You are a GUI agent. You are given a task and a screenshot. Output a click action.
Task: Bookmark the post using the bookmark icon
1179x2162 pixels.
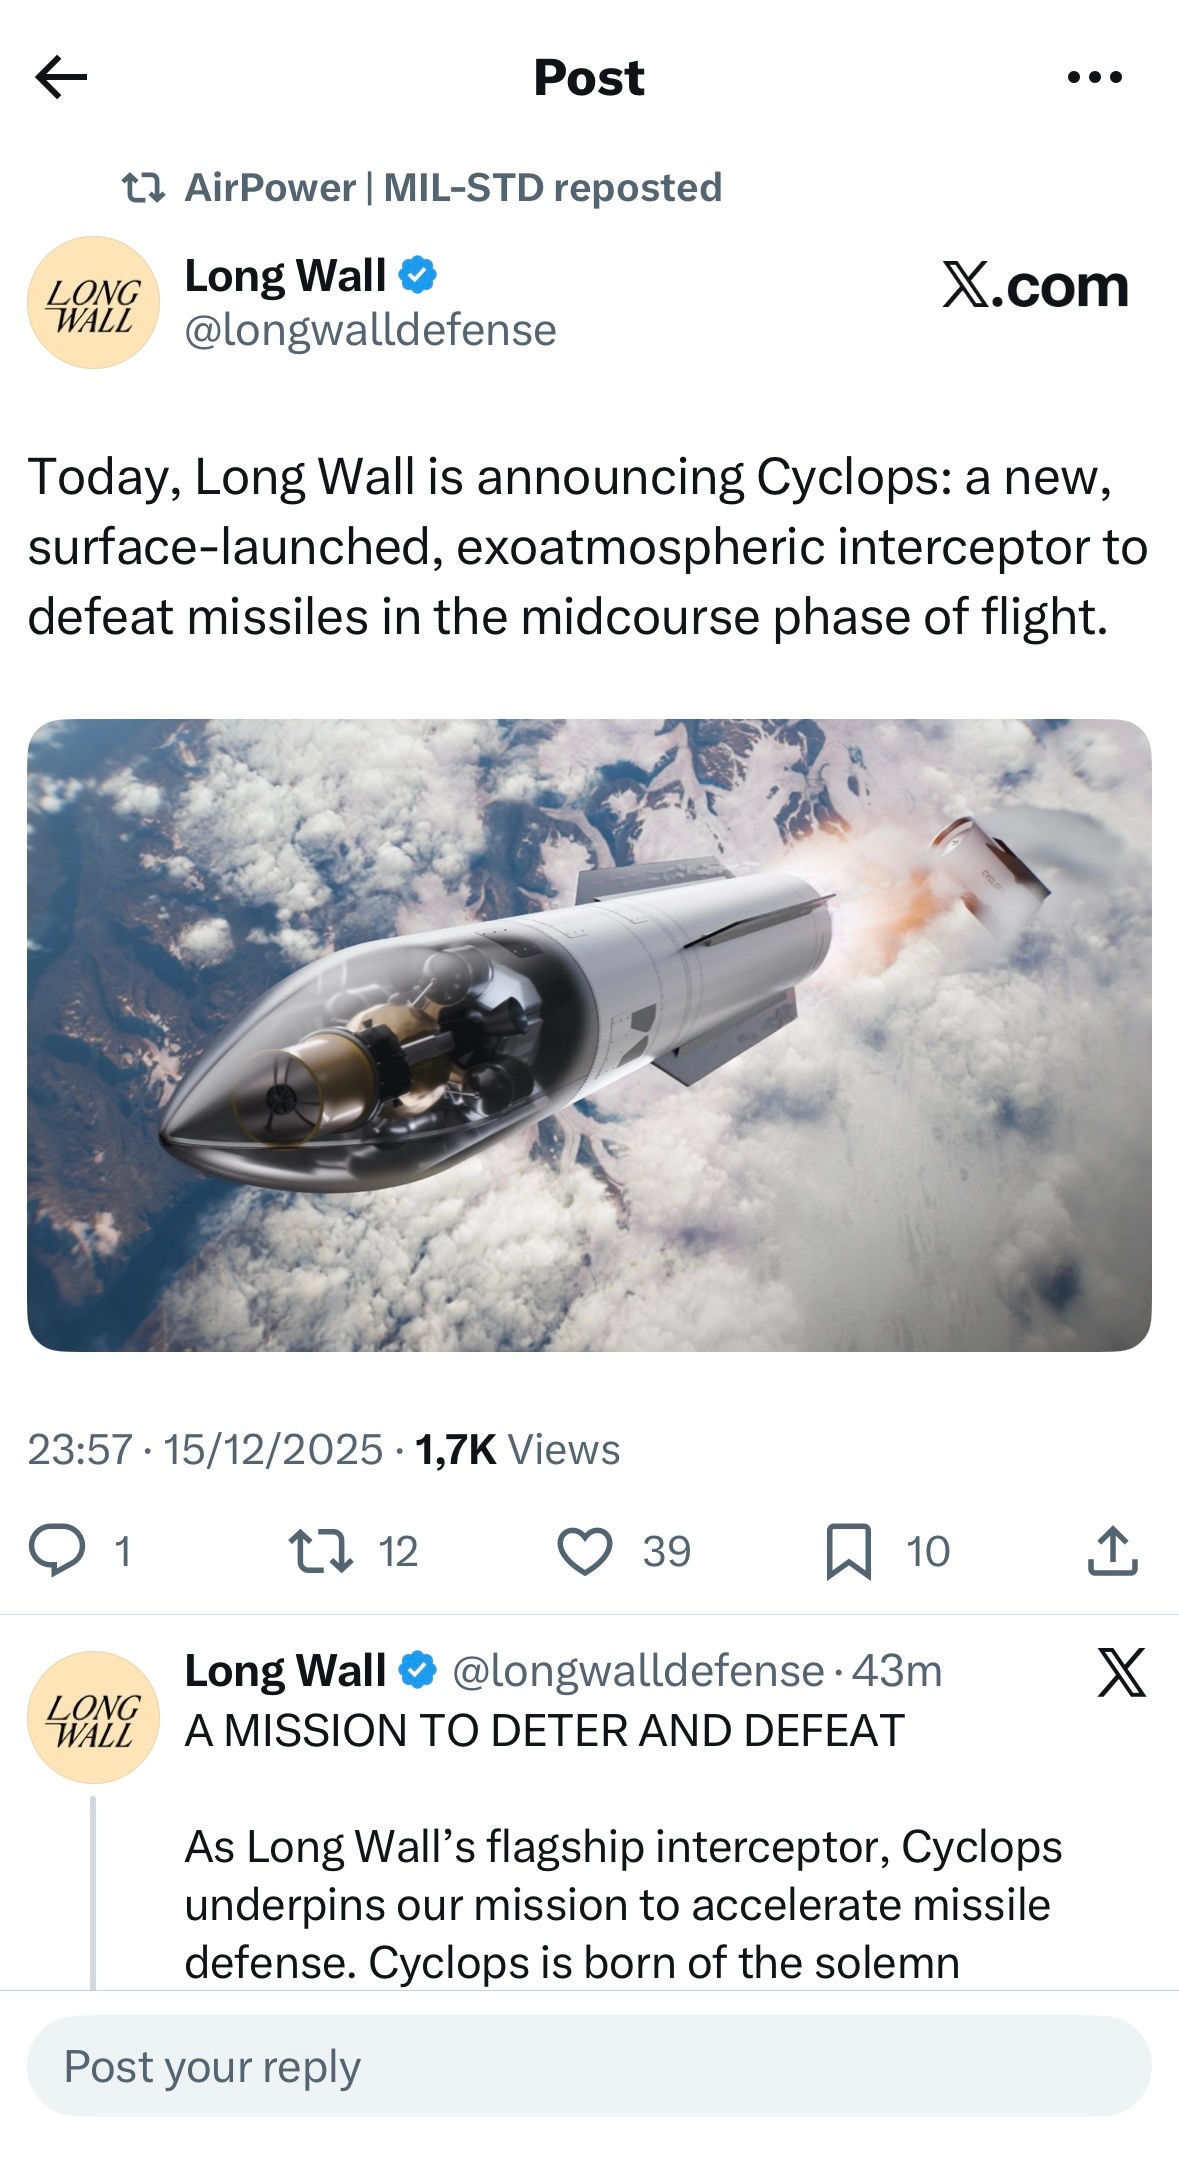coord(851,1550)
